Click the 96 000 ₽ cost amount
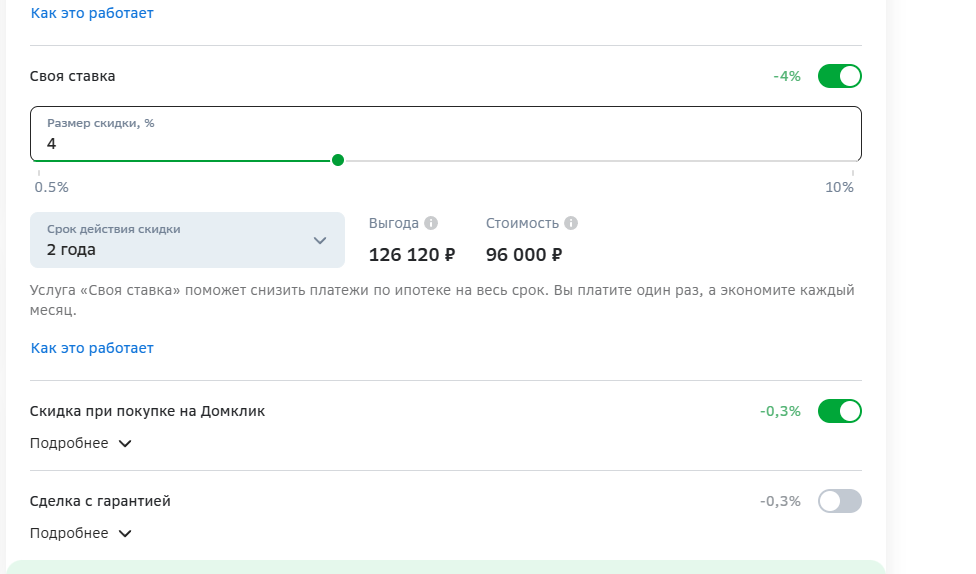 pos(524,255)
